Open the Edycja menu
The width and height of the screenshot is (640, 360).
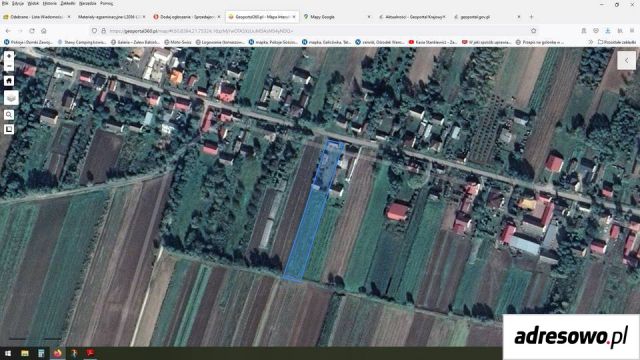18,3
